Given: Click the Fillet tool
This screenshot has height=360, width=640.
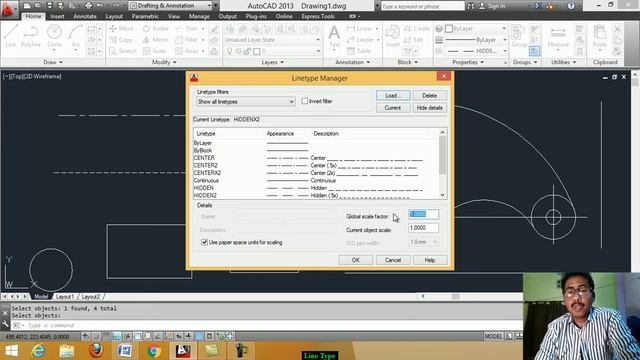Looking at the screenshot, I should tap(187, 40).
